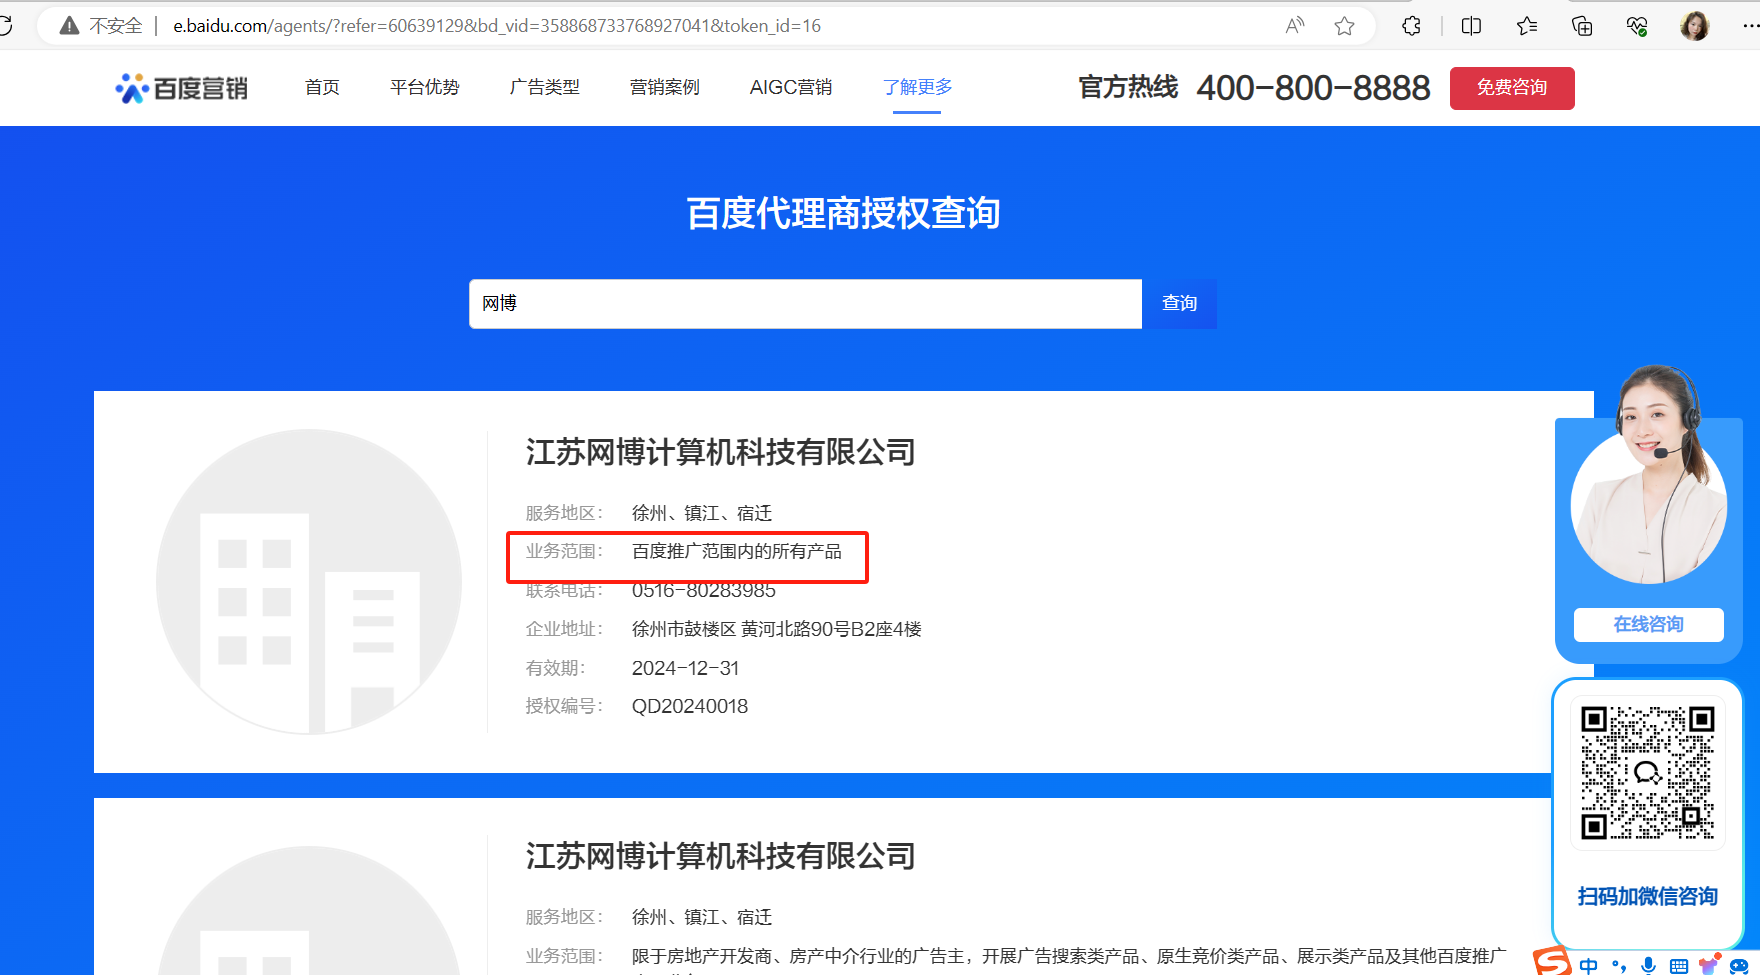Click the authorization number QD20240018
This screenshot has height=975, width=1760.
click(x=690, y=706)
